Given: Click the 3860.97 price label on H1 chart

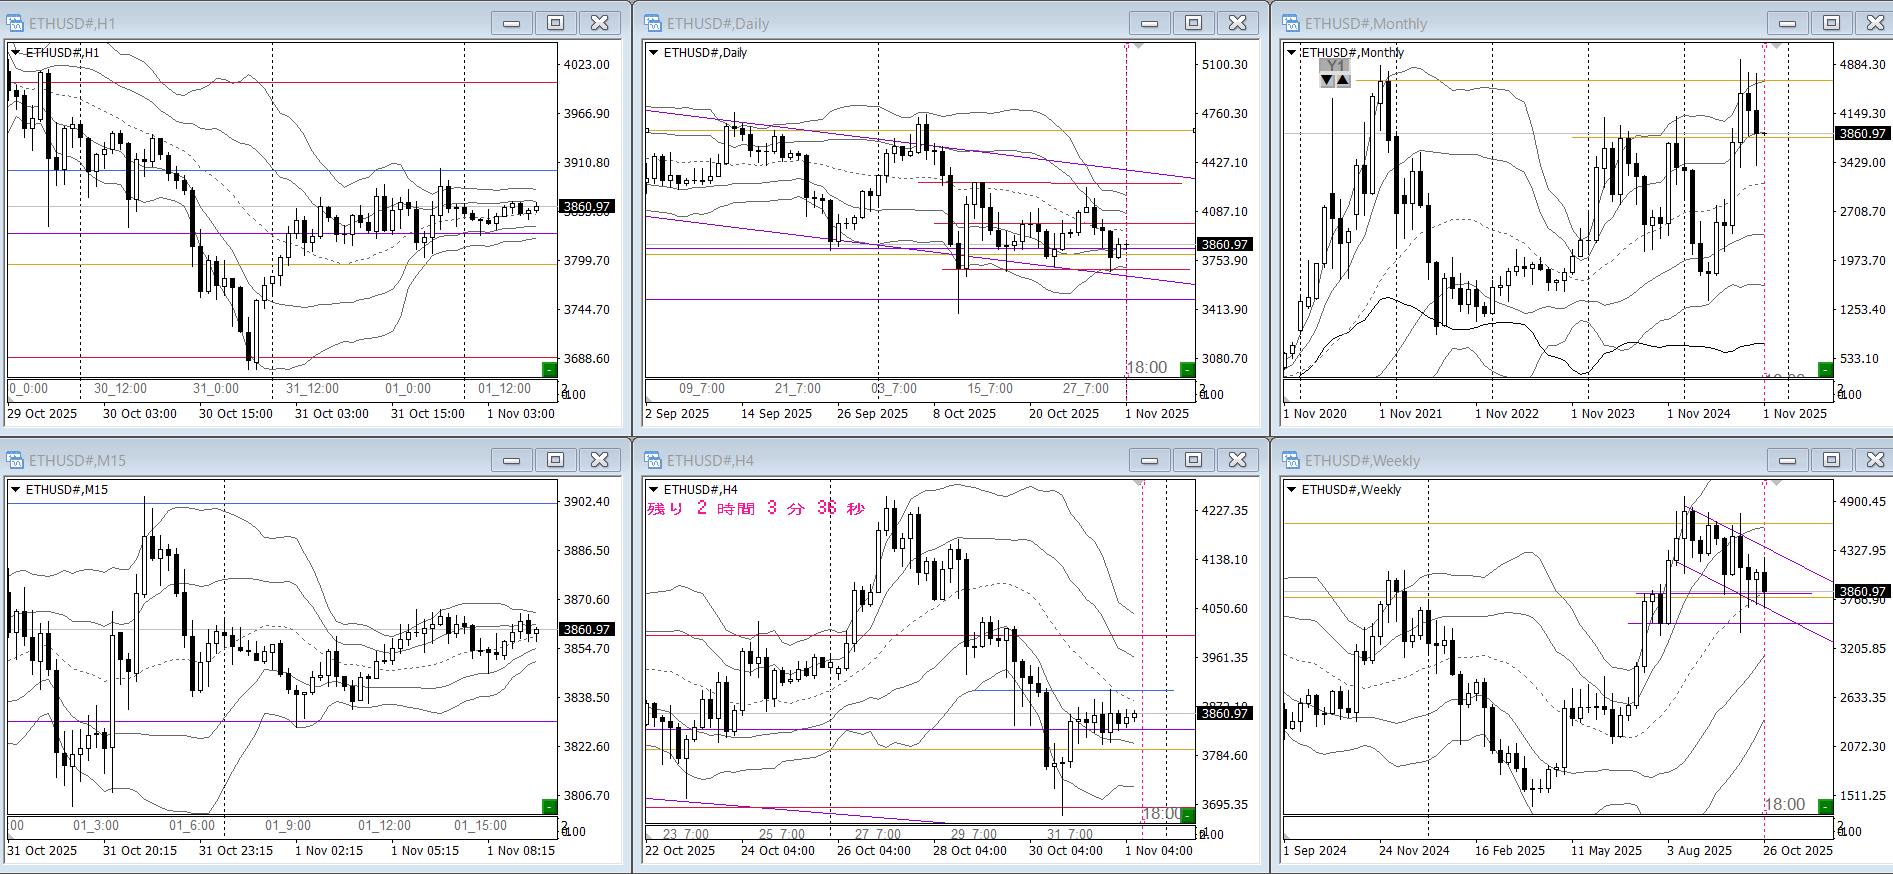Looking at the screenshot, I should [587, 207].
